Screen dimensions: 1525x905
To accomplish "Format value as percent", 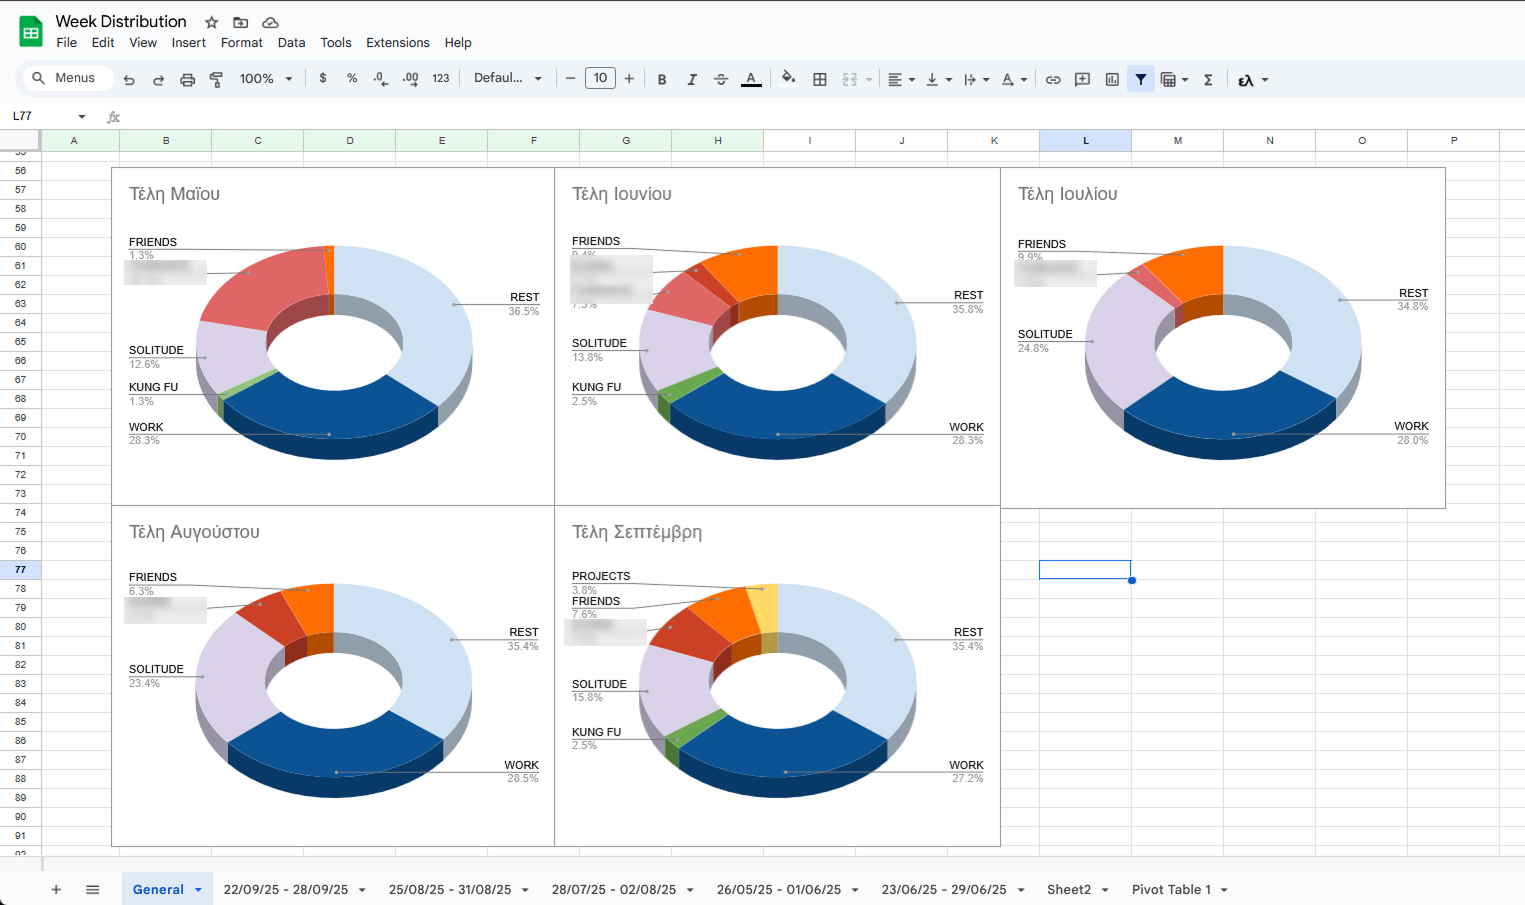I will [352, 78].
